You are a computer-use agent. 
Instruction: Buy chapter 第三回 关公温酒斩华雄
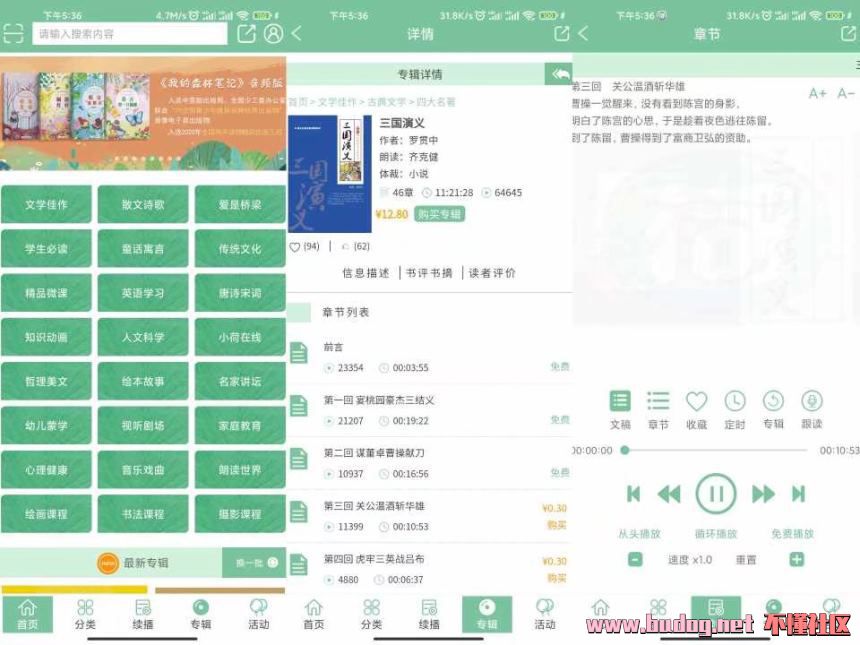tap(556, 525)
